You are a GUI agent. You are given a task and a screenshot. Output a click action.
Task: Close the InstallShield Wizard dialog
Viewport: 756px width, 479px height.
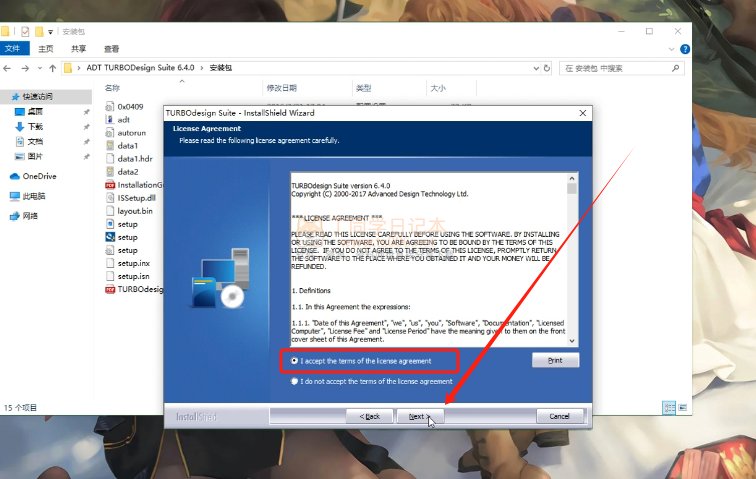coord(582,113)
